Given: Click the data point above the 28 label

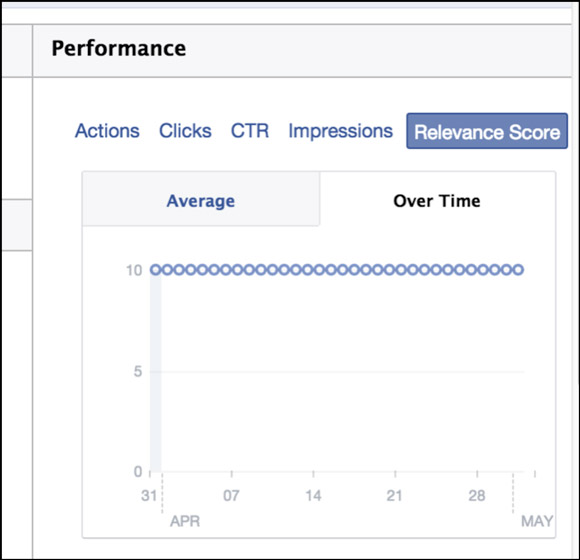Looking at the screenshot, I should [483, 270].
